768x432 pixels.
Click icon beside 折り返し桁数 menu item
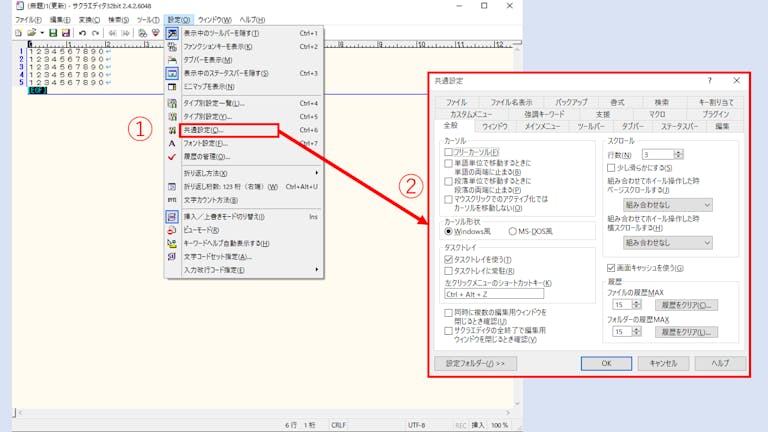(x=172, y=187)
